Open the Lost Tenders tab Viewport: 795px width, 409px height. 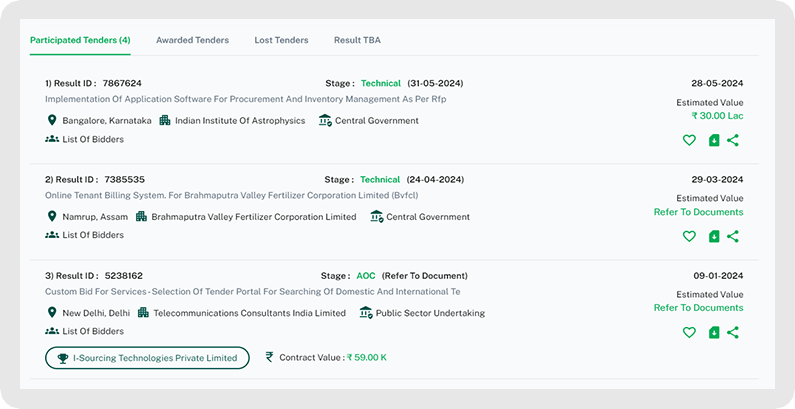(281, 40)
